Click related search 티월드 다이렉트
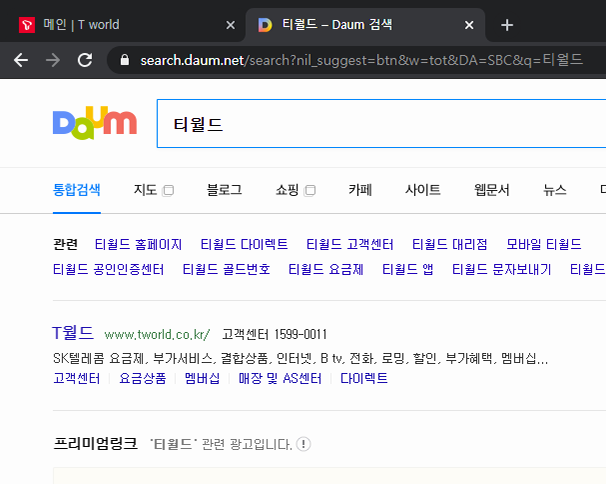The image size is (606, 484). tap(244, 244)
